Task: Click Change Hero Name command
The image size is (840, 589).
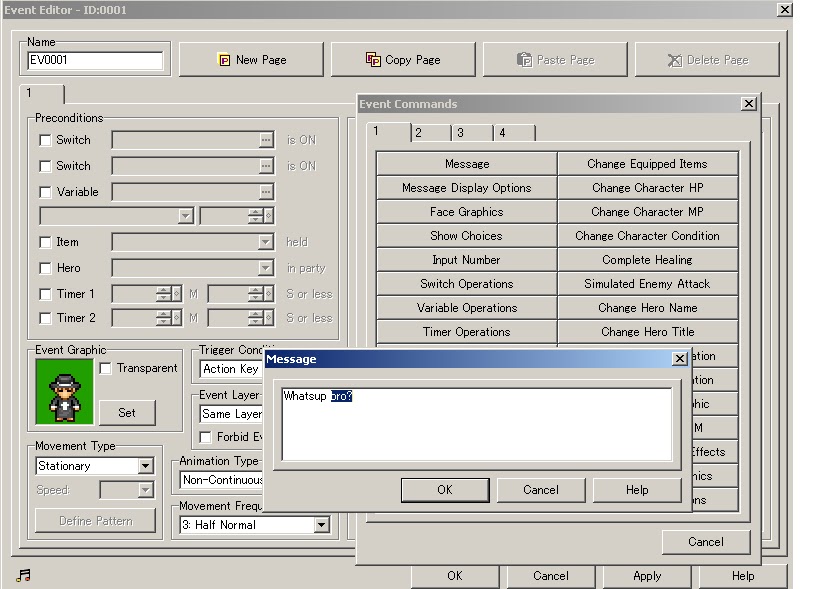Action: tap(648, 308)
